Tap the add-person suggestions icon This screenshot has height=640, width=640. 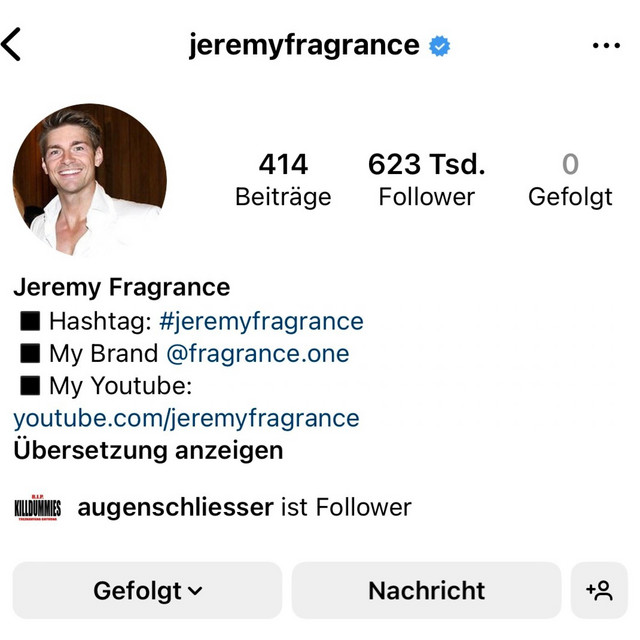599,591
